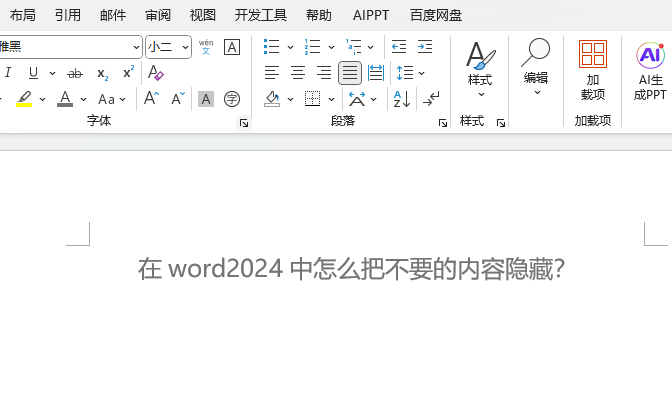
Task: Open the 邮件 tab
Action: tap(113, 15)
